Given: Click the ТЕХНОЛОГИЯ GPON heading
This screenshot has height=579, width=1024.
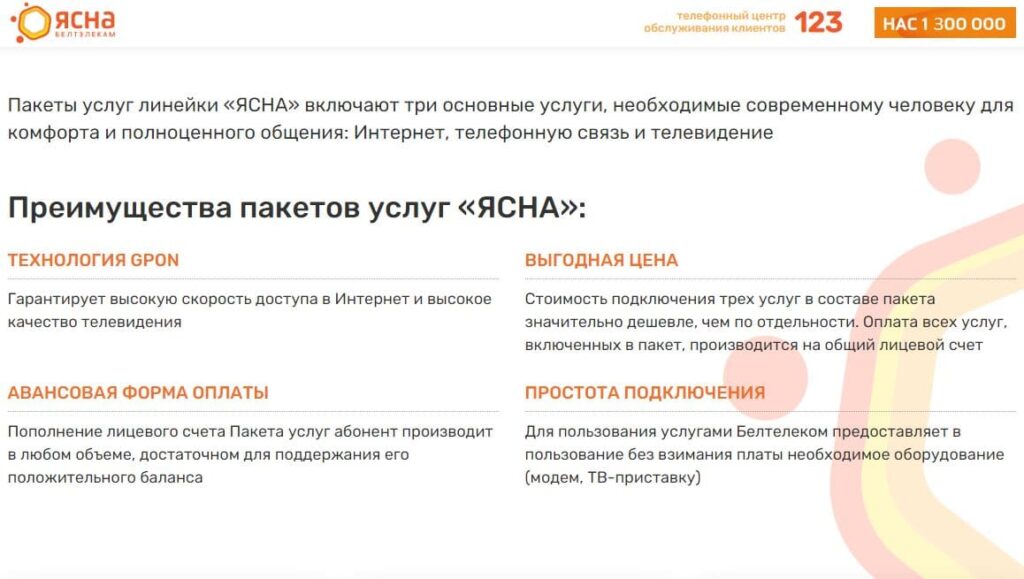Looking at the screenshot, I should [93, 260].
